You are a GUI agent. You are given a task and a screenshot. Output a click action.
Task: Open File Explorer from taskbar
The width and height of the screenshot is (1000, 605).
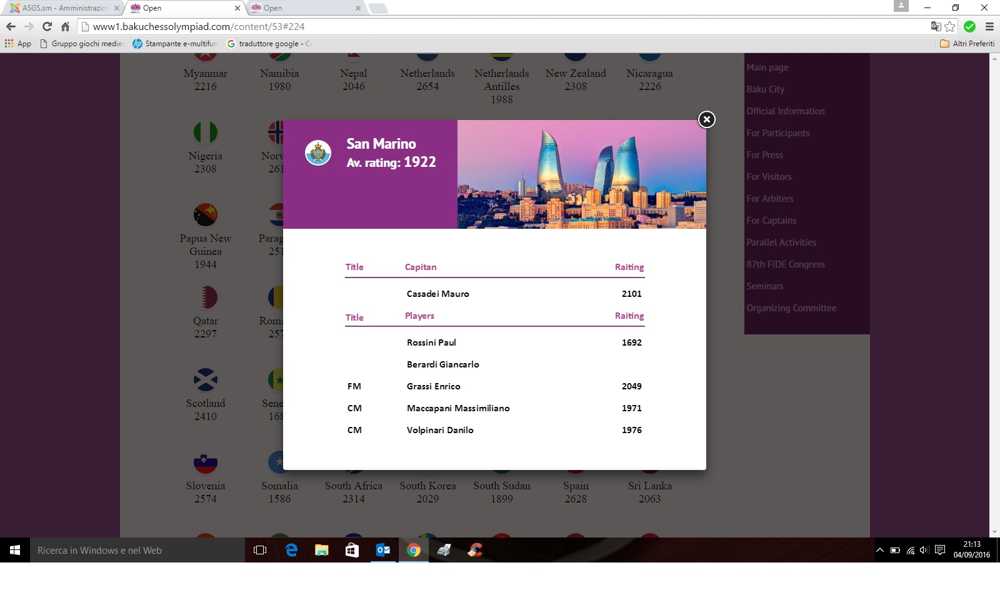click(x=321, y=550)
